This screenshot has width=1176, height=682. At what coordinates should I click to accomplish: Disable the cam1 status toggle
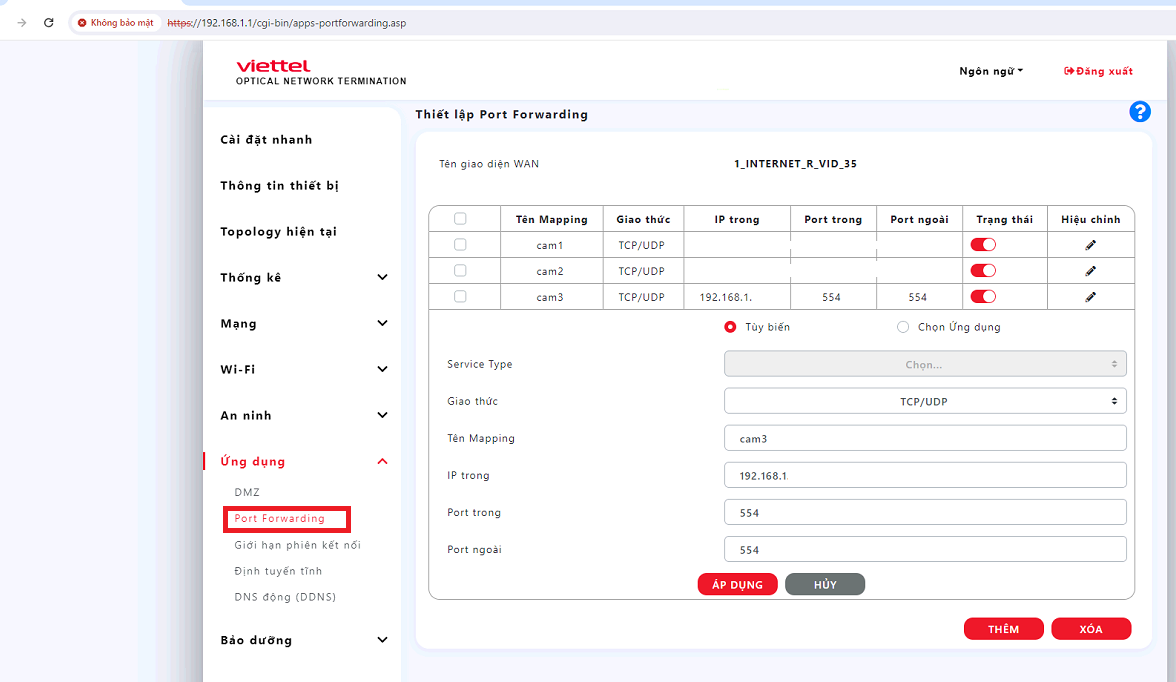pos(983,245)
